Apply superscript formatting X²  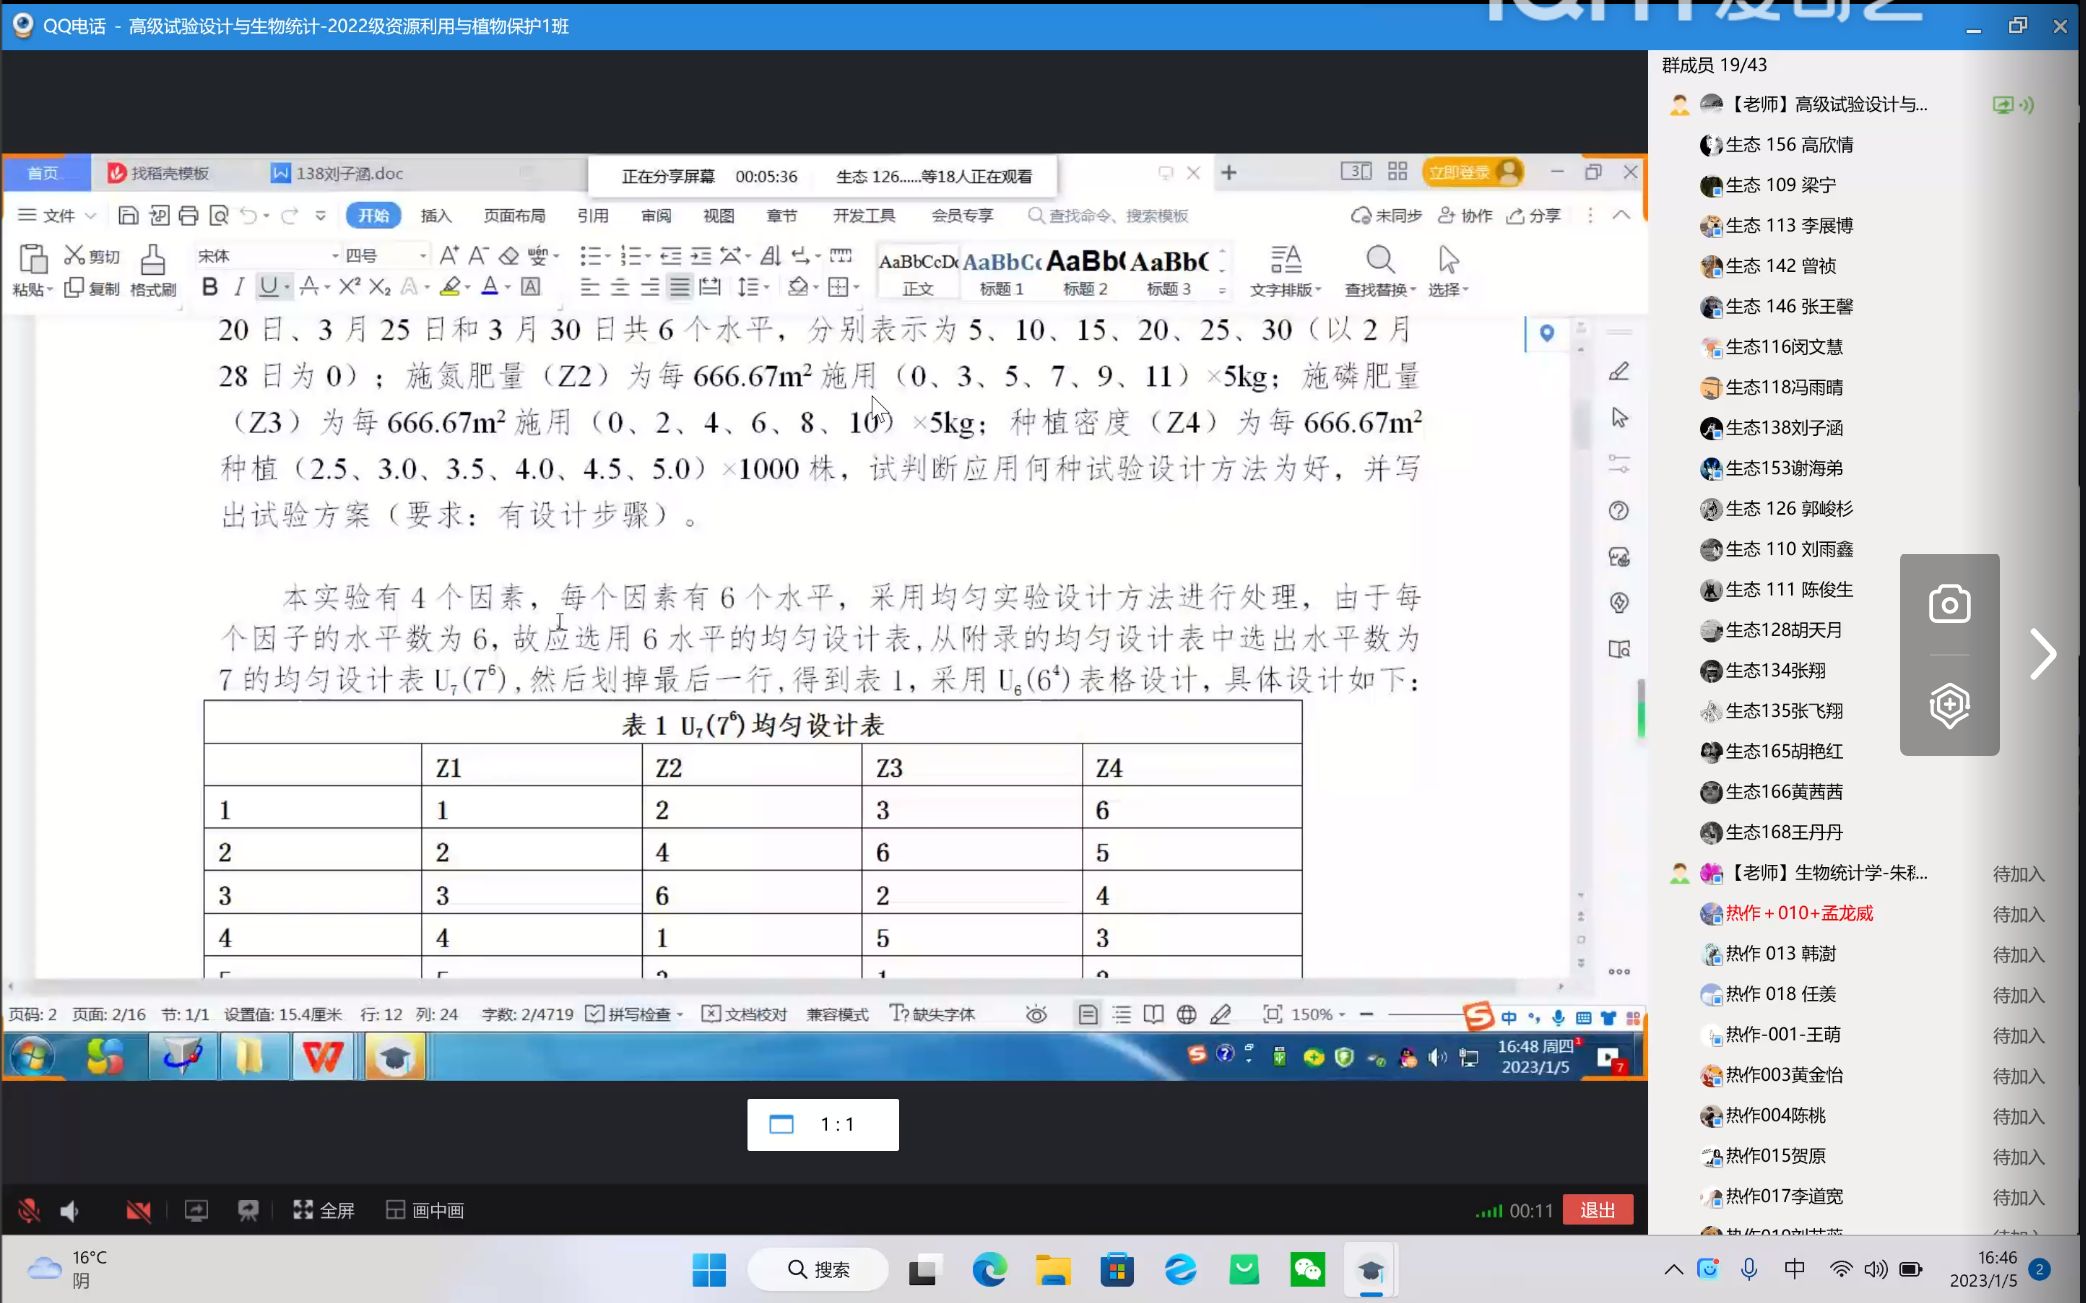(x=348, y=288)
